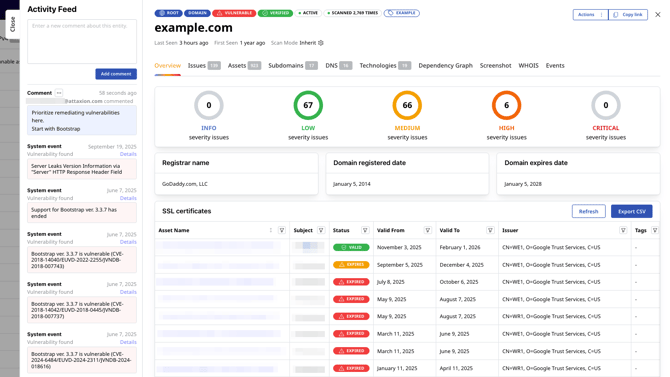
Task: Open the Technologies tab
Action: [x=385, y=65]
